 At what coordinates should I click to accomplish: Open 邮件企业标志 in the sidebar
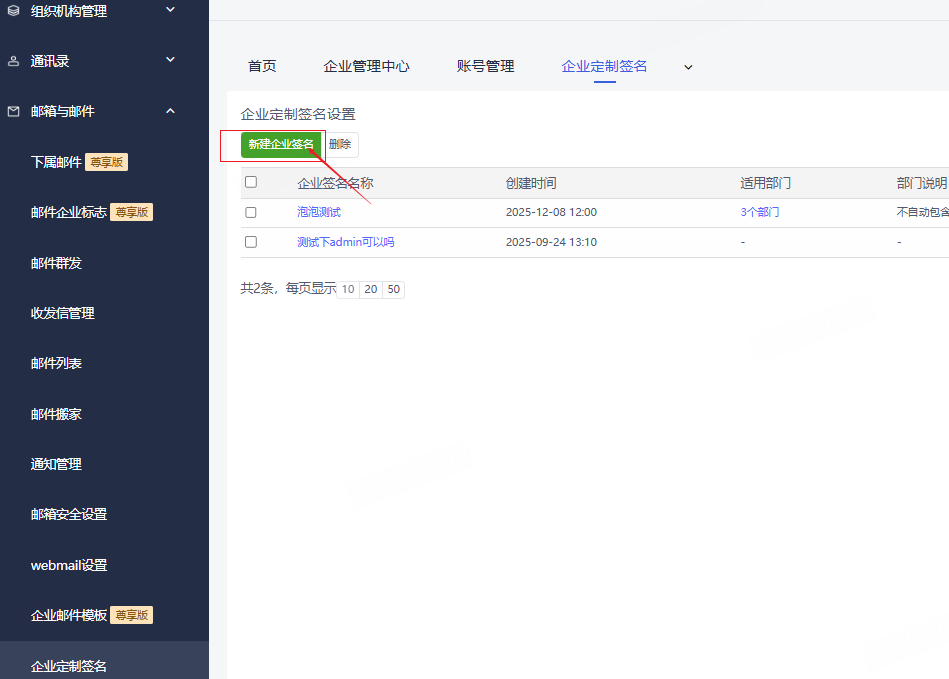tap(68, 212)
